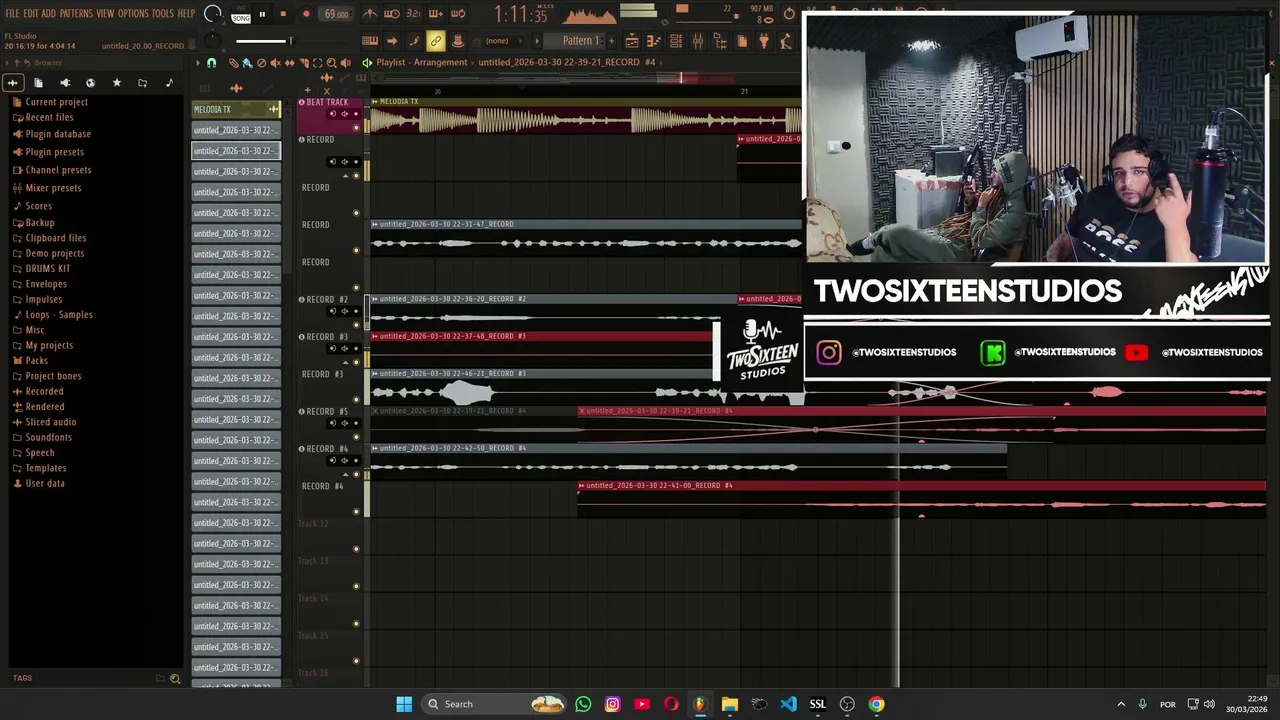Expand the DRUMS KIT folder in browser
This screenshot has height=720, width=1280.
point(48,268)
